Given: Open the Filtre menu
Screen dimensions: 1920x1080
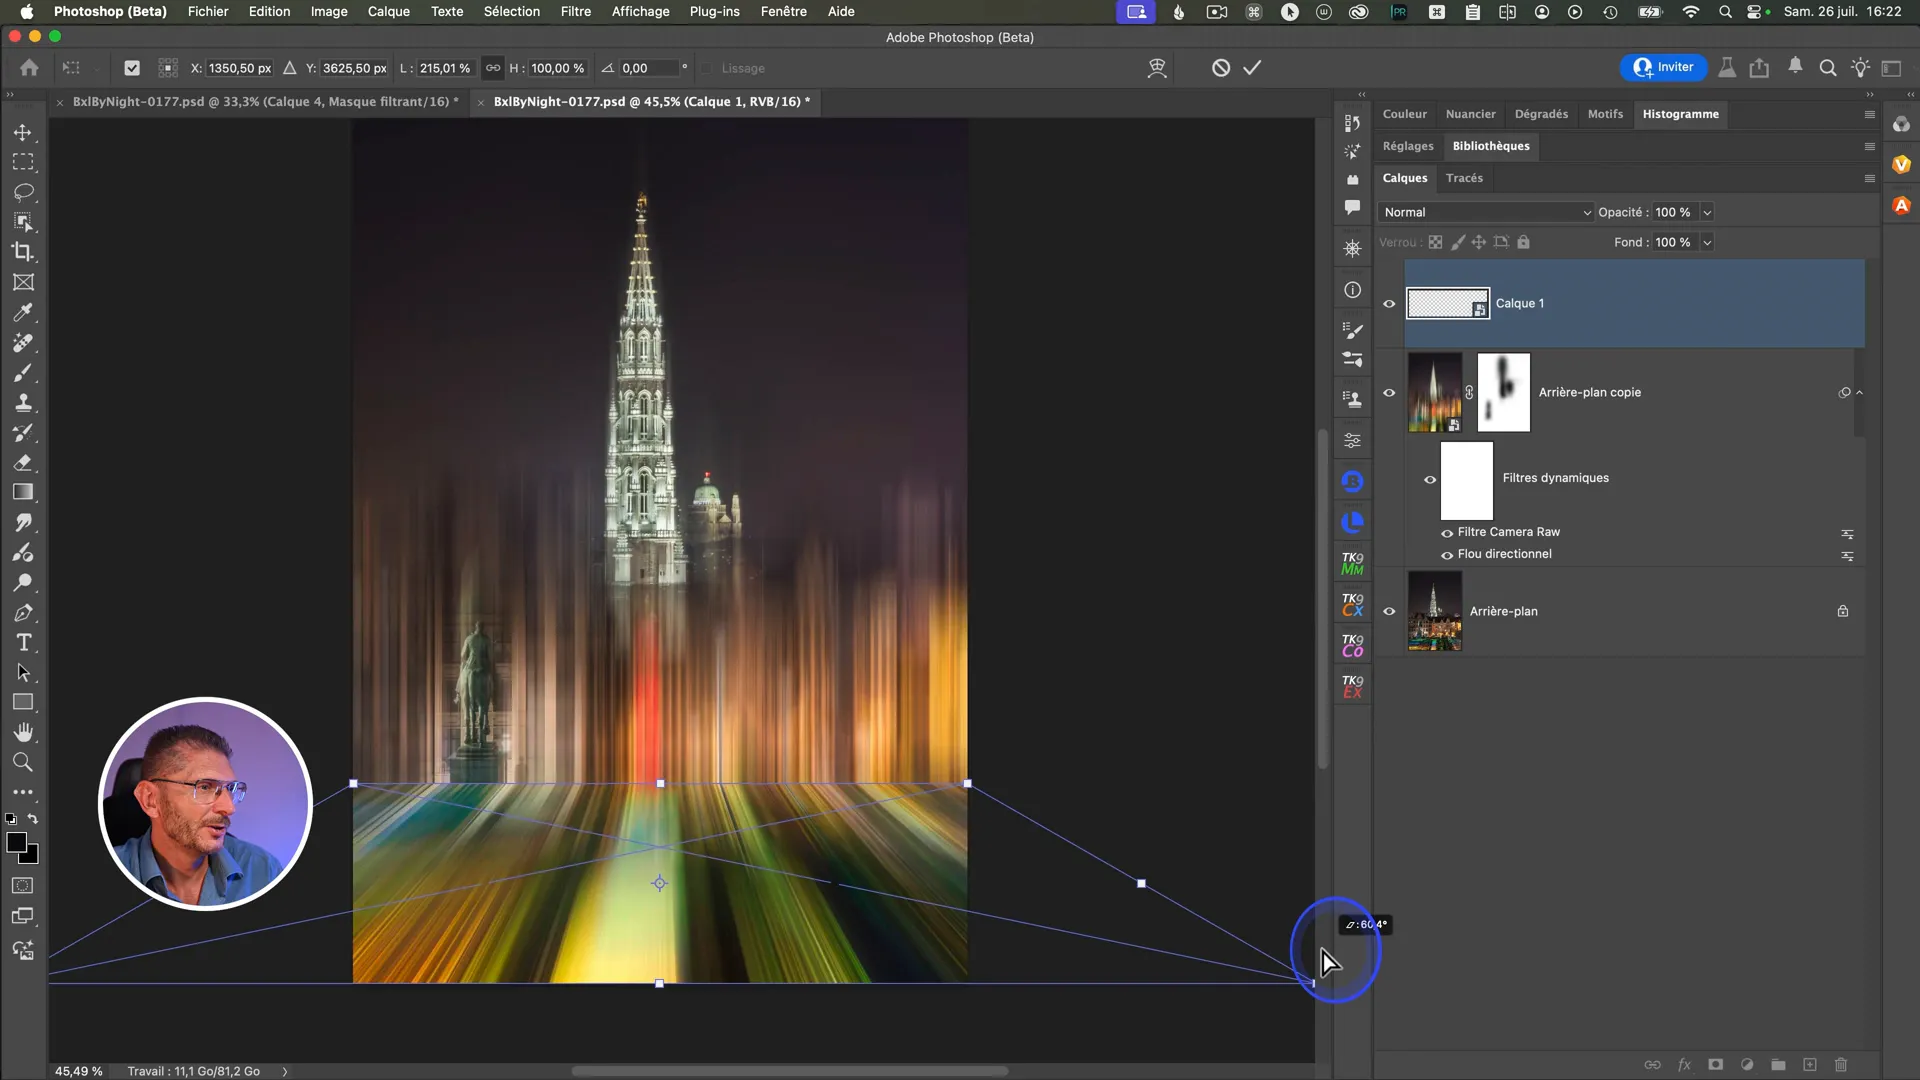Looking at the screenshot, I should pyautogui.click(x=575, y=11).
